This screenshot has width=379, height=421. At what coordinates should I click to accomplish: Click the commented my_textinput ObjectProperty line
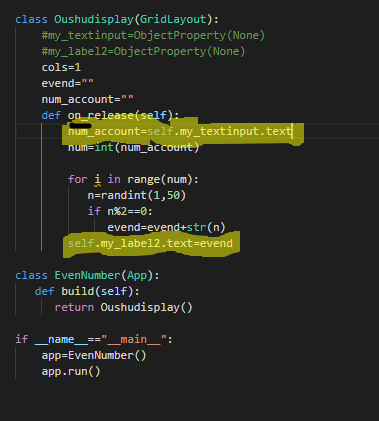pyautogui.click(x=153, y=35)
